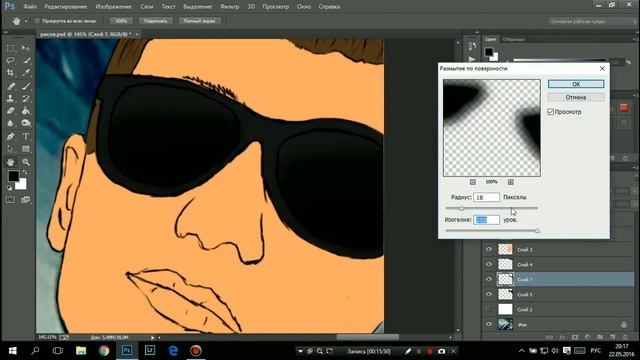The image size is (640, 360).
Task: Click the Изогелия input field
Action: (x=486, y=220)
